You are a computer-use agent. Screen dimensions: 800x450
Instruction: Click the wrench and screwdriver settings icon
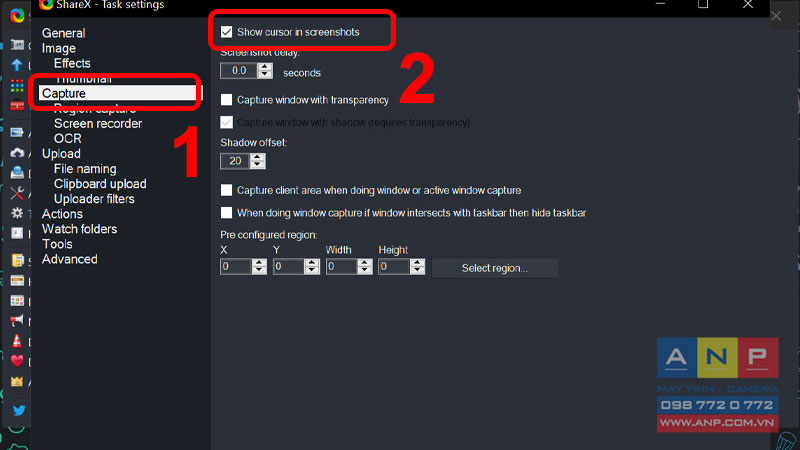coord(17,193)
